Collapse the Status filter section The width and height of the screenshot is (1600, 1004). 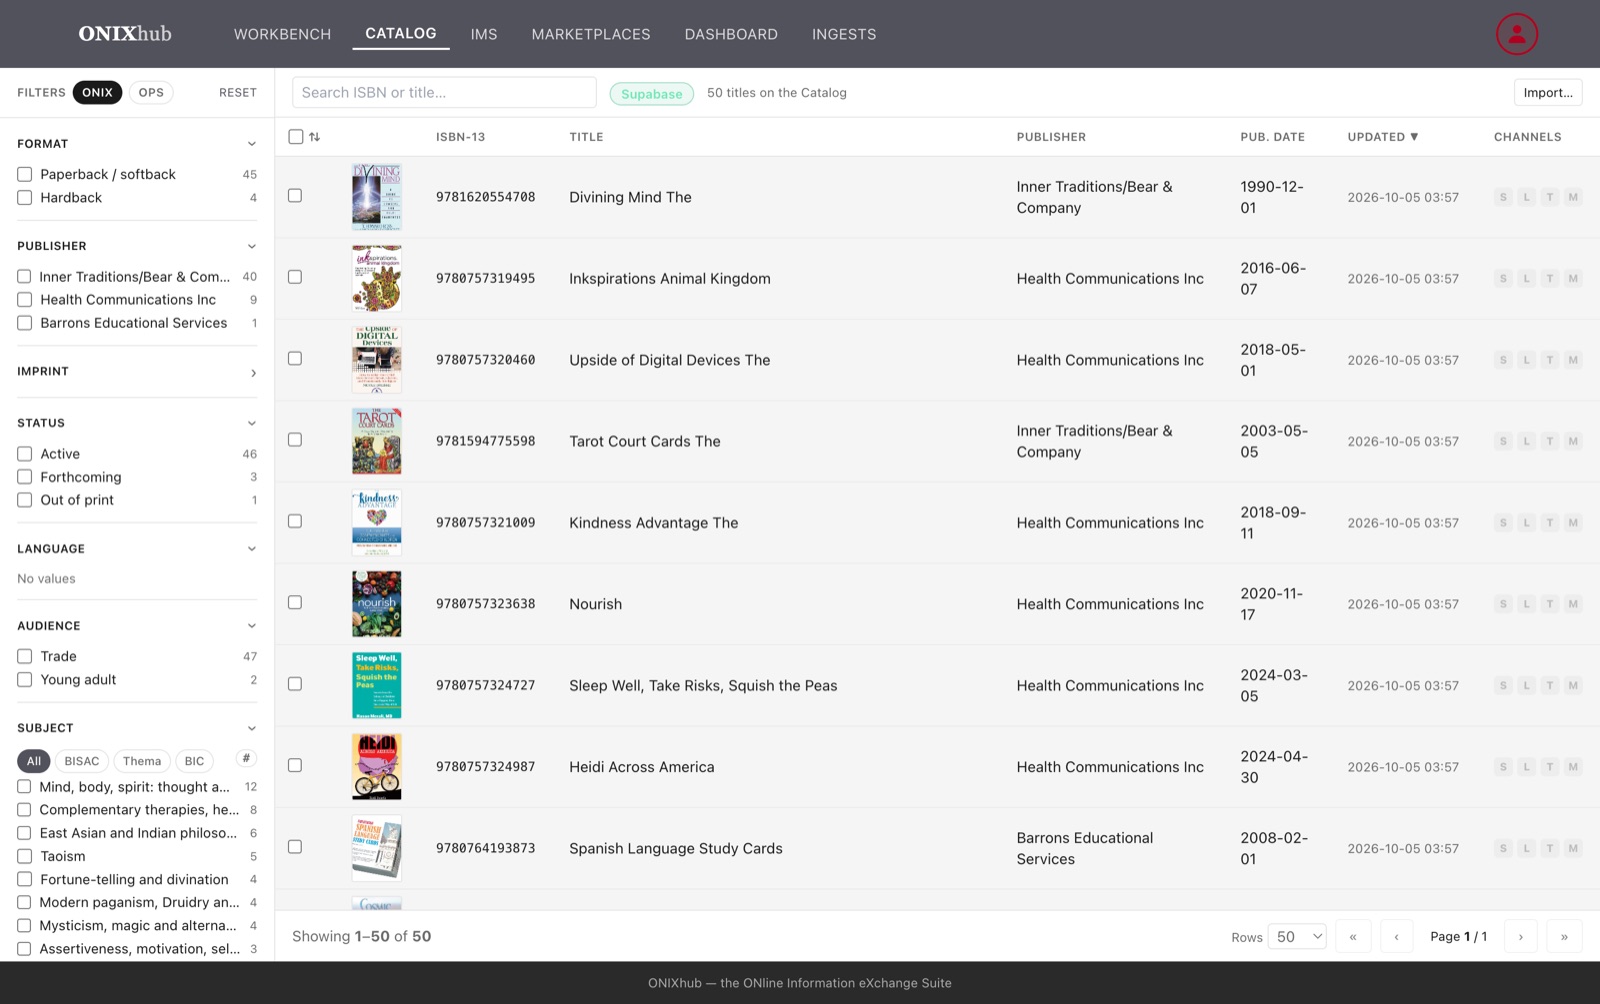coord(252,423)
